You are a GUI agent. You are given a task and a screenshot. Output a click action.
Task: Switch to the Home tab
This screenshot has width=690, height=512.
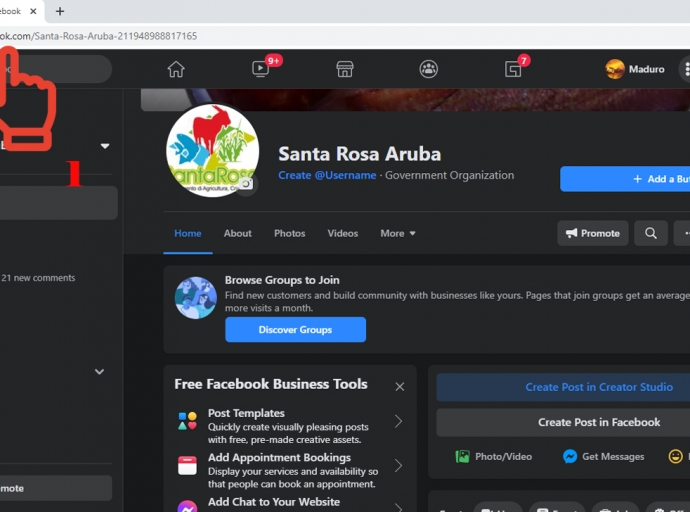click(188, 234)
